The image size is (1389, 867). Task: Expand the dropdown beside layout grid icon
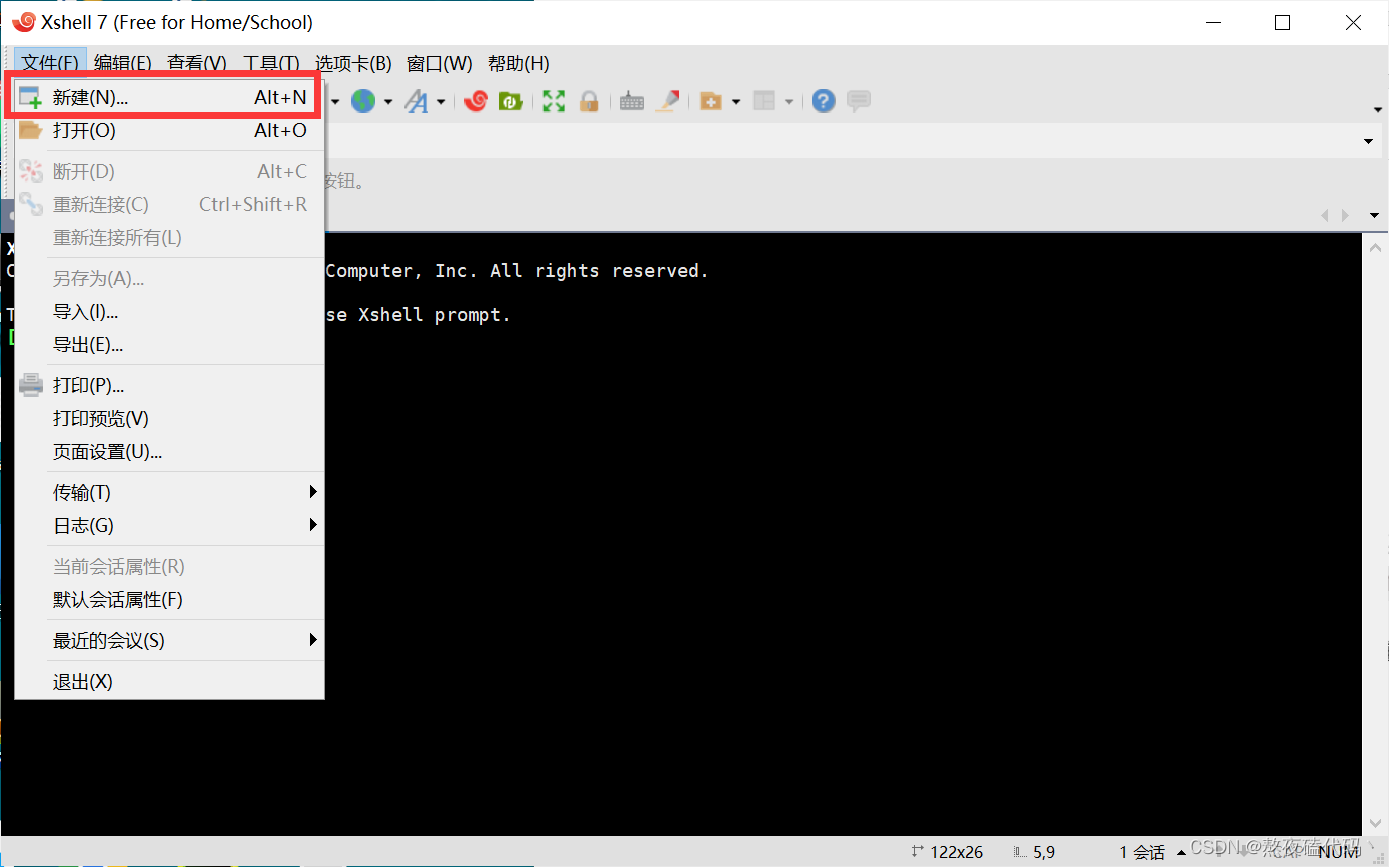pyautogui.click(x=789, y=102)
